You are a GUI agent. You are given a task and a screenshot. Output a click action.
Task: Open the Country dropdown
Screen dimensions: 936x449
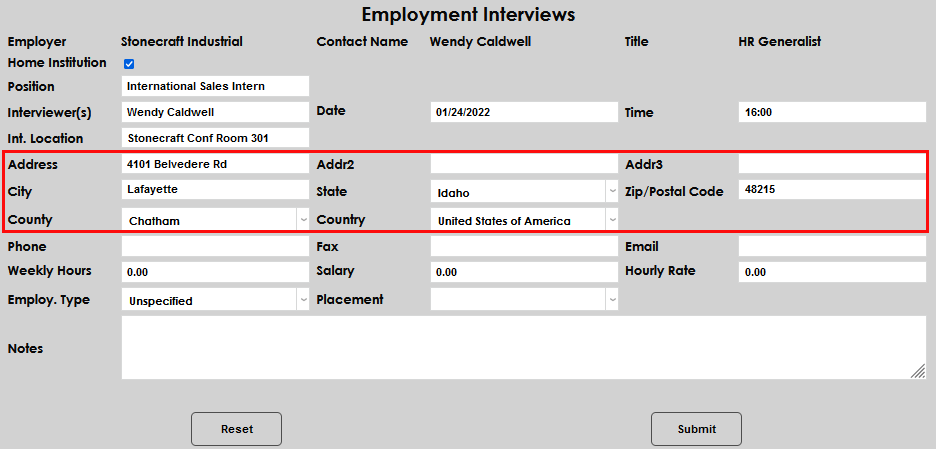pos(524,220)
